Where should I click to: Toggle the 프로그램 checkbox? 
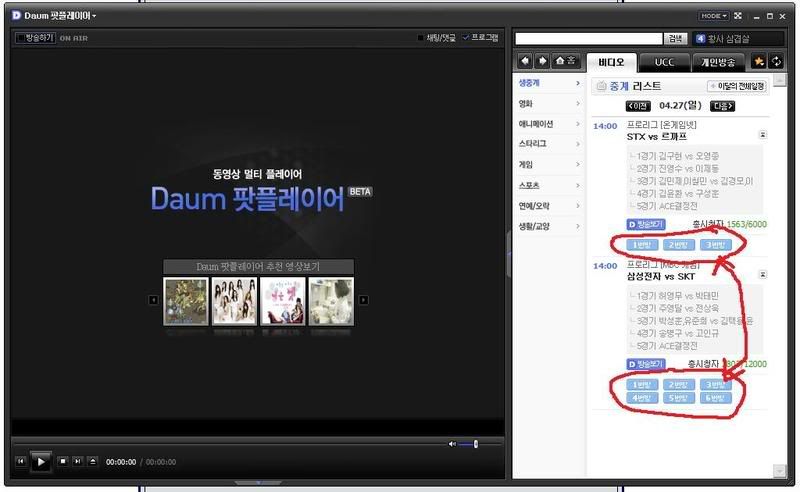(x=465, y=37)
